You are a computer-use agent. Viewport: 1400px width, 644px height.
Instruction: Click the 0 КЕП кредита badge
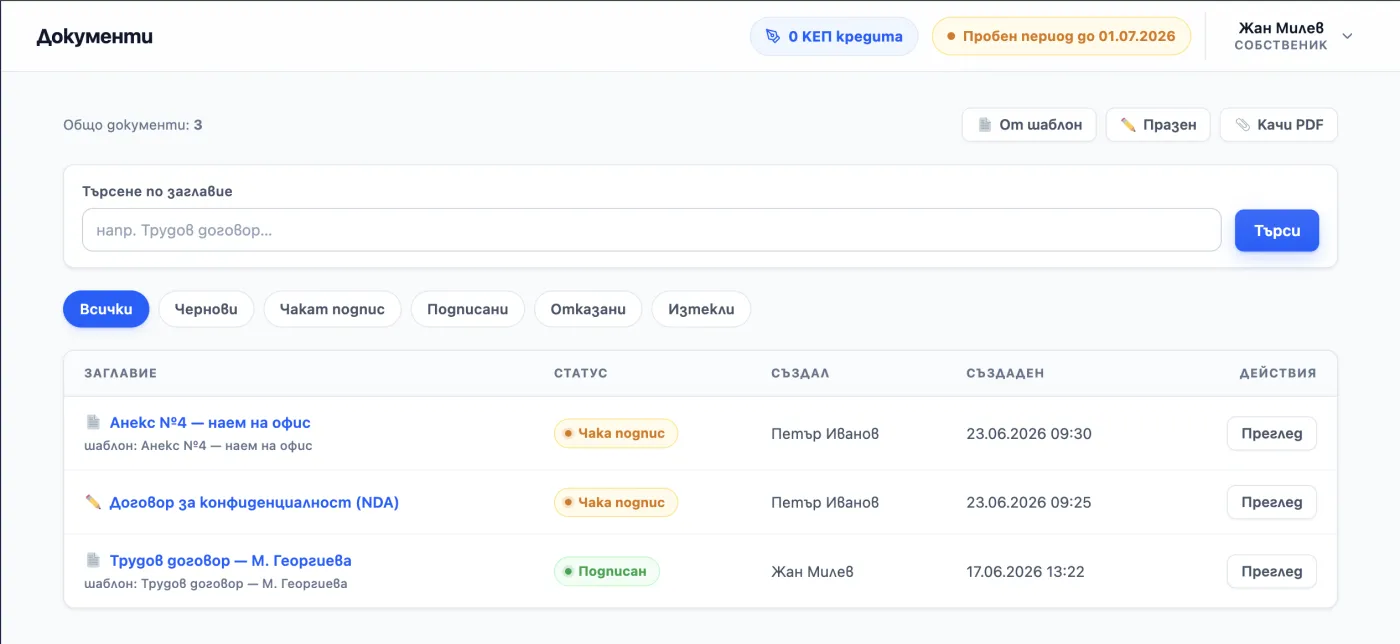(x=834, y=36)
